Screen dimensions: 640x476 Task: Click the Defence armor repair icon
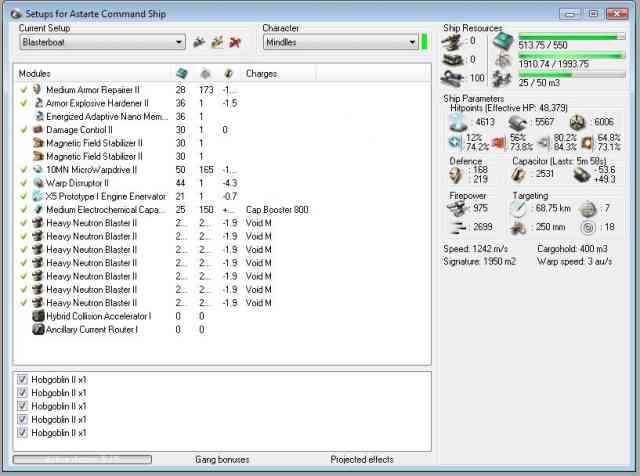456,175
